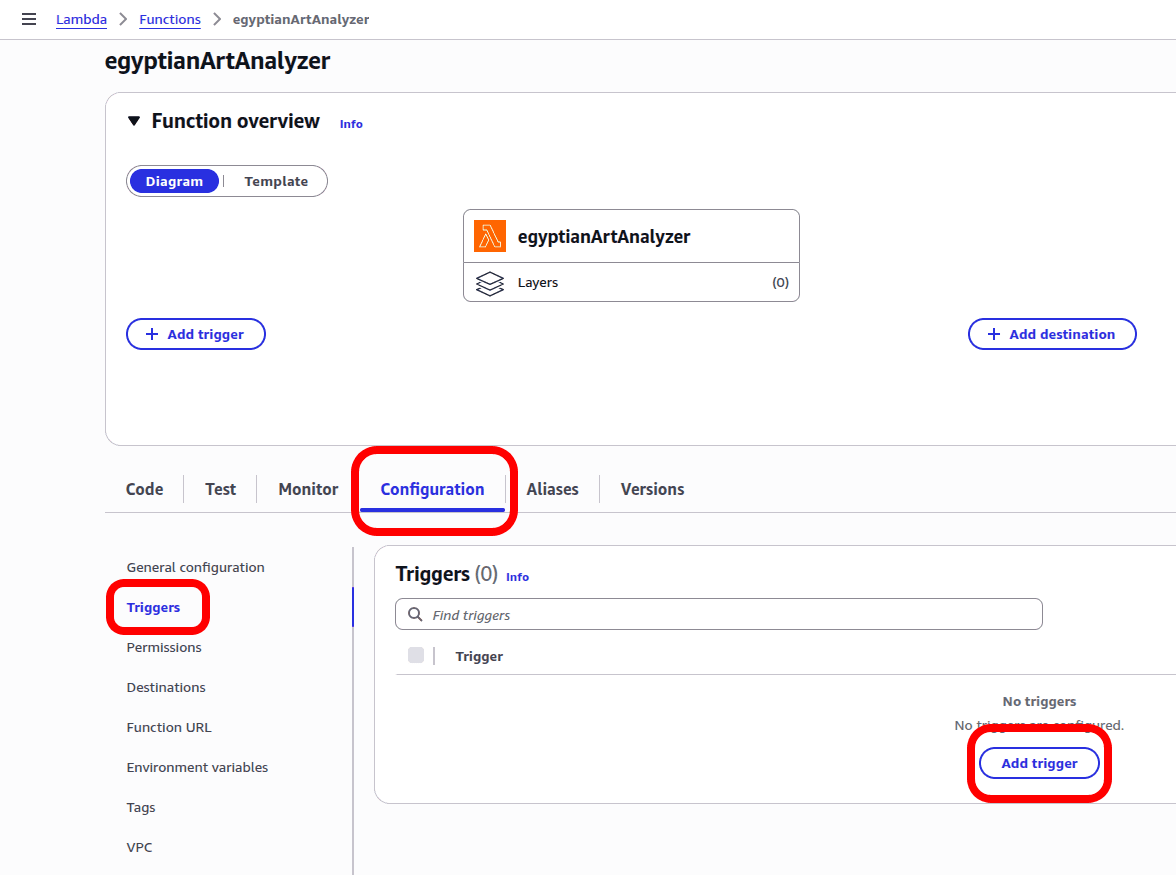Viewport: 1176px width, 875px height.
Task: Switch to Diagram view
Action: tap(174, 181)
